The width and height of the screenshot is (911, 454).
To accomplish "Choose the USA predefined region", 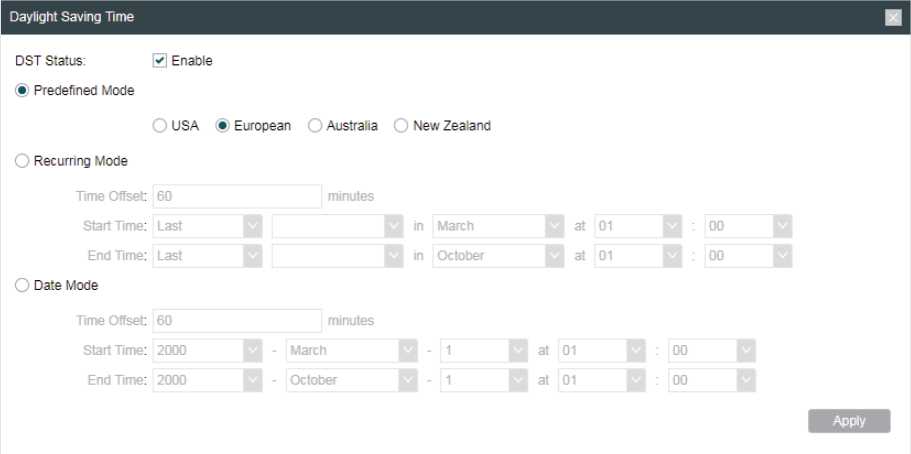I will click(x=159, y=126).
